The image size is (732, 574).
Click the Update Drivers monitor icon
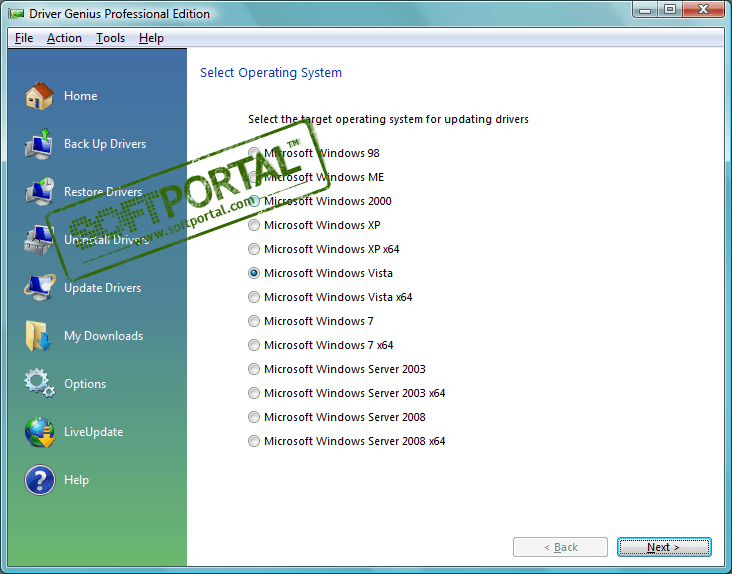pyautogui.click(x=40, y=288)
